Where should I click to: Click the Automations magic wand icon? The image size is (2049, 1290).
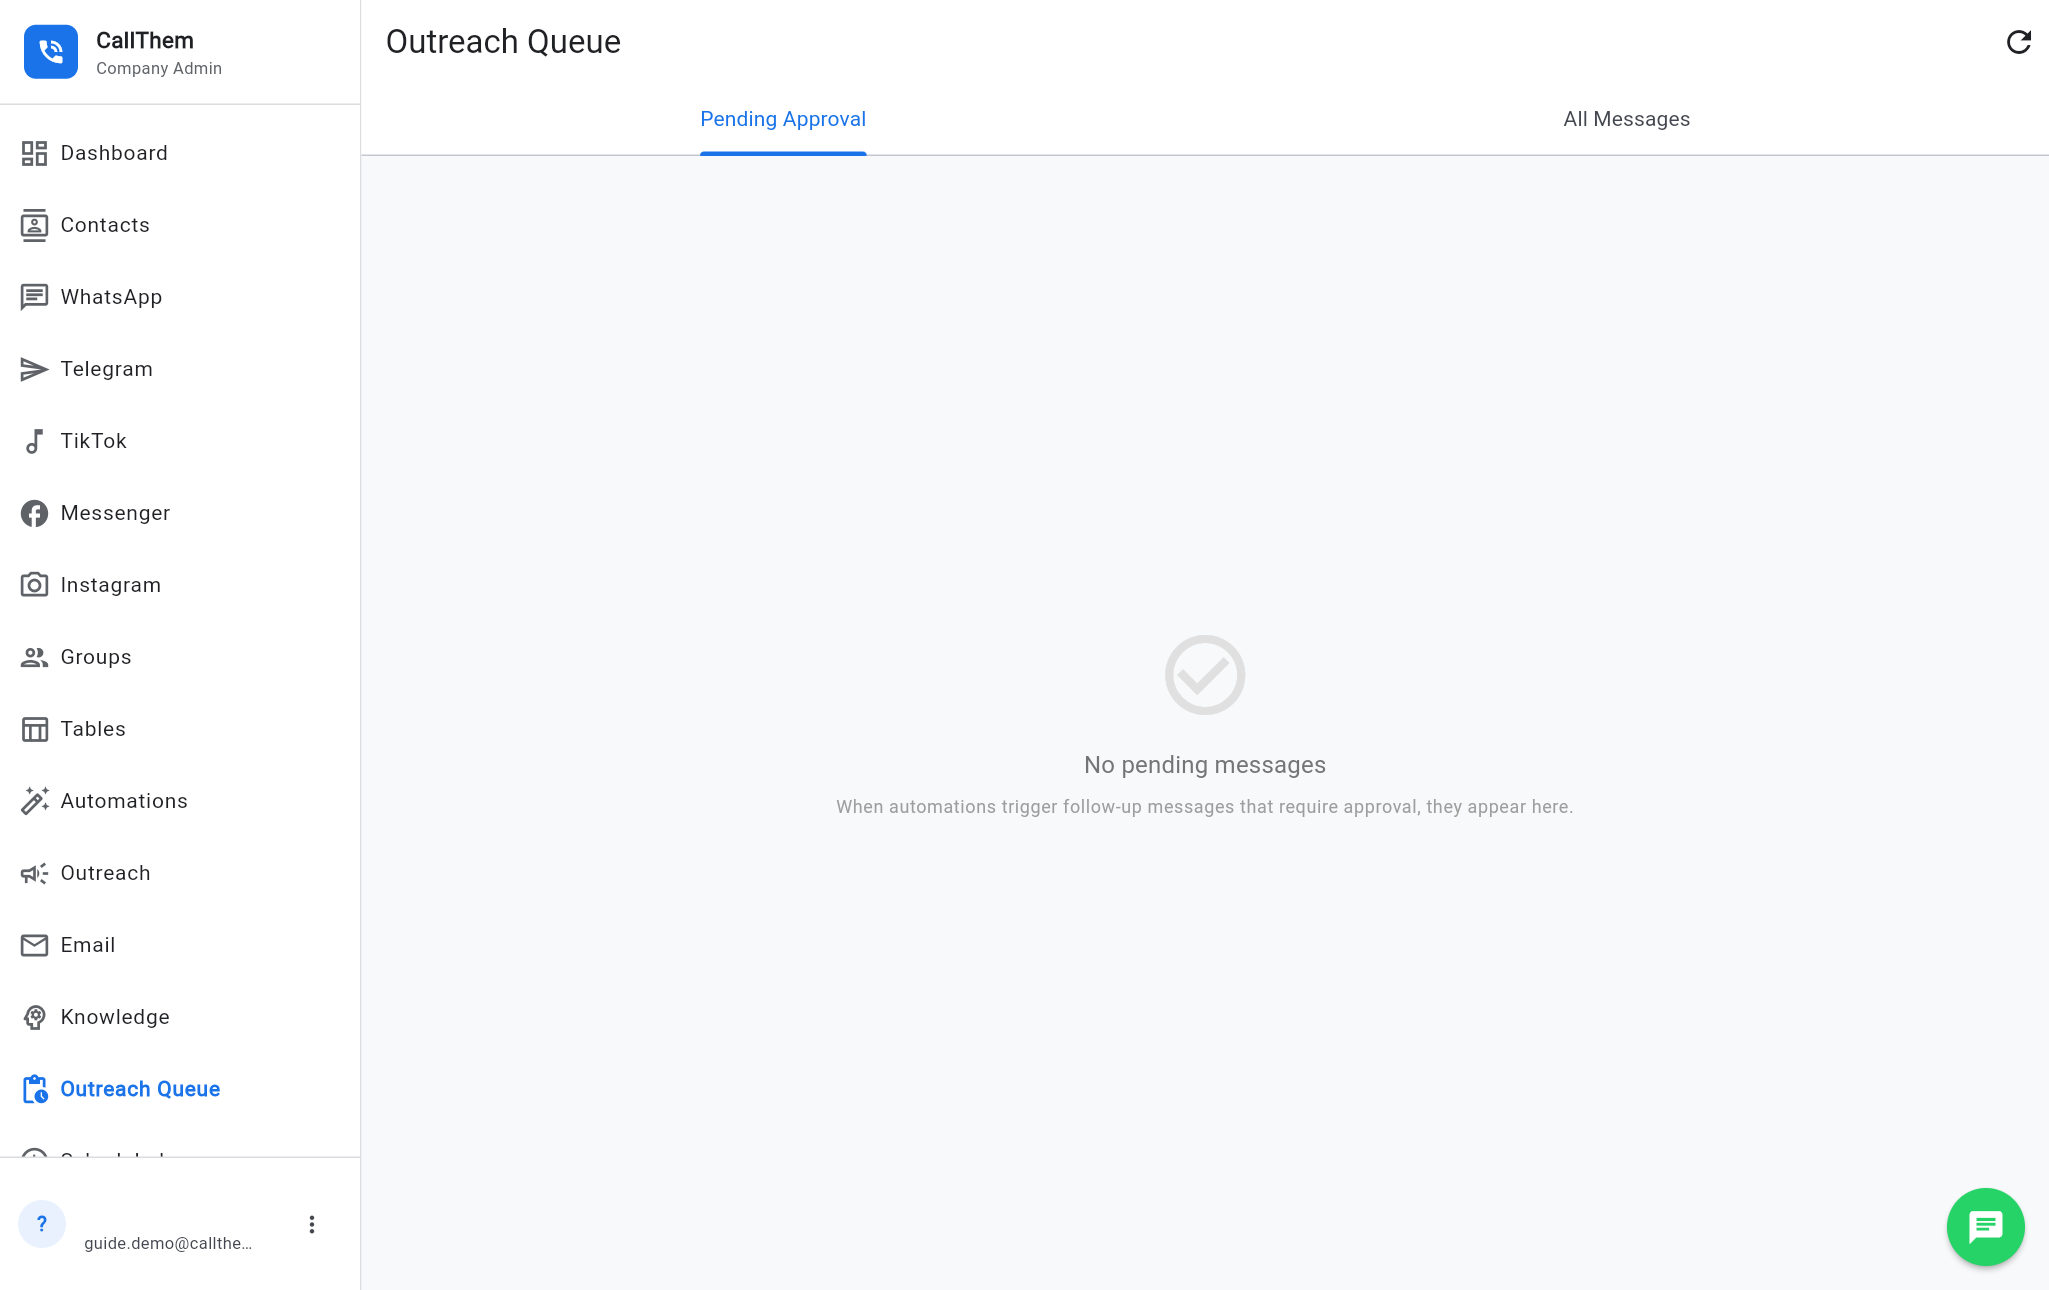click(34, 801)
